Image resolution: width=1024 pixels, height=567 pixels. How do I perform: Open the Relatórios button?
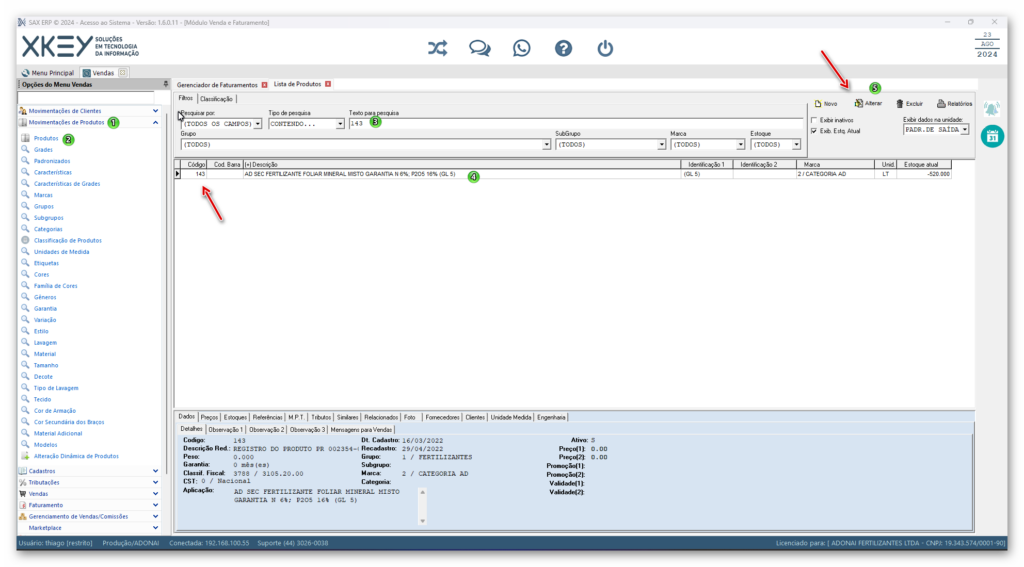coord(954,104)
